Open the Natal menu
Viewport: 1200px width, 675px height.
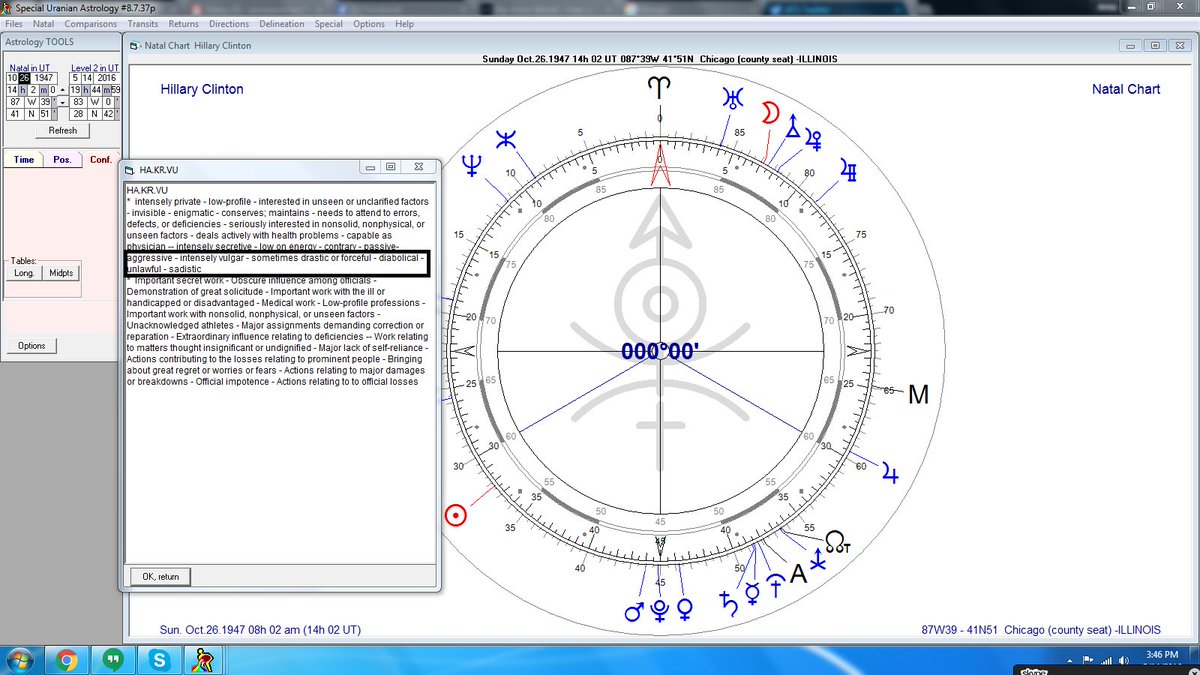[44, 23]
